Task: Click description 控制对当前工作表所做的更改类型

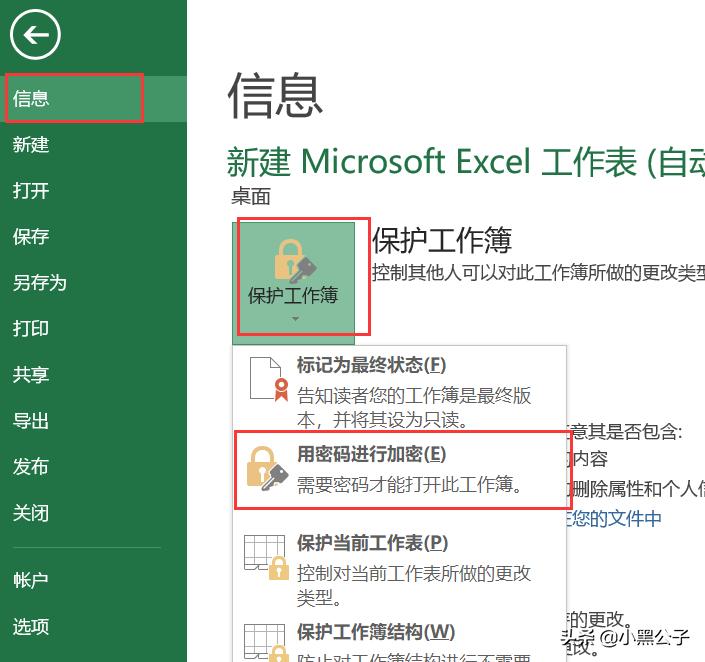Action: (414, 585)
